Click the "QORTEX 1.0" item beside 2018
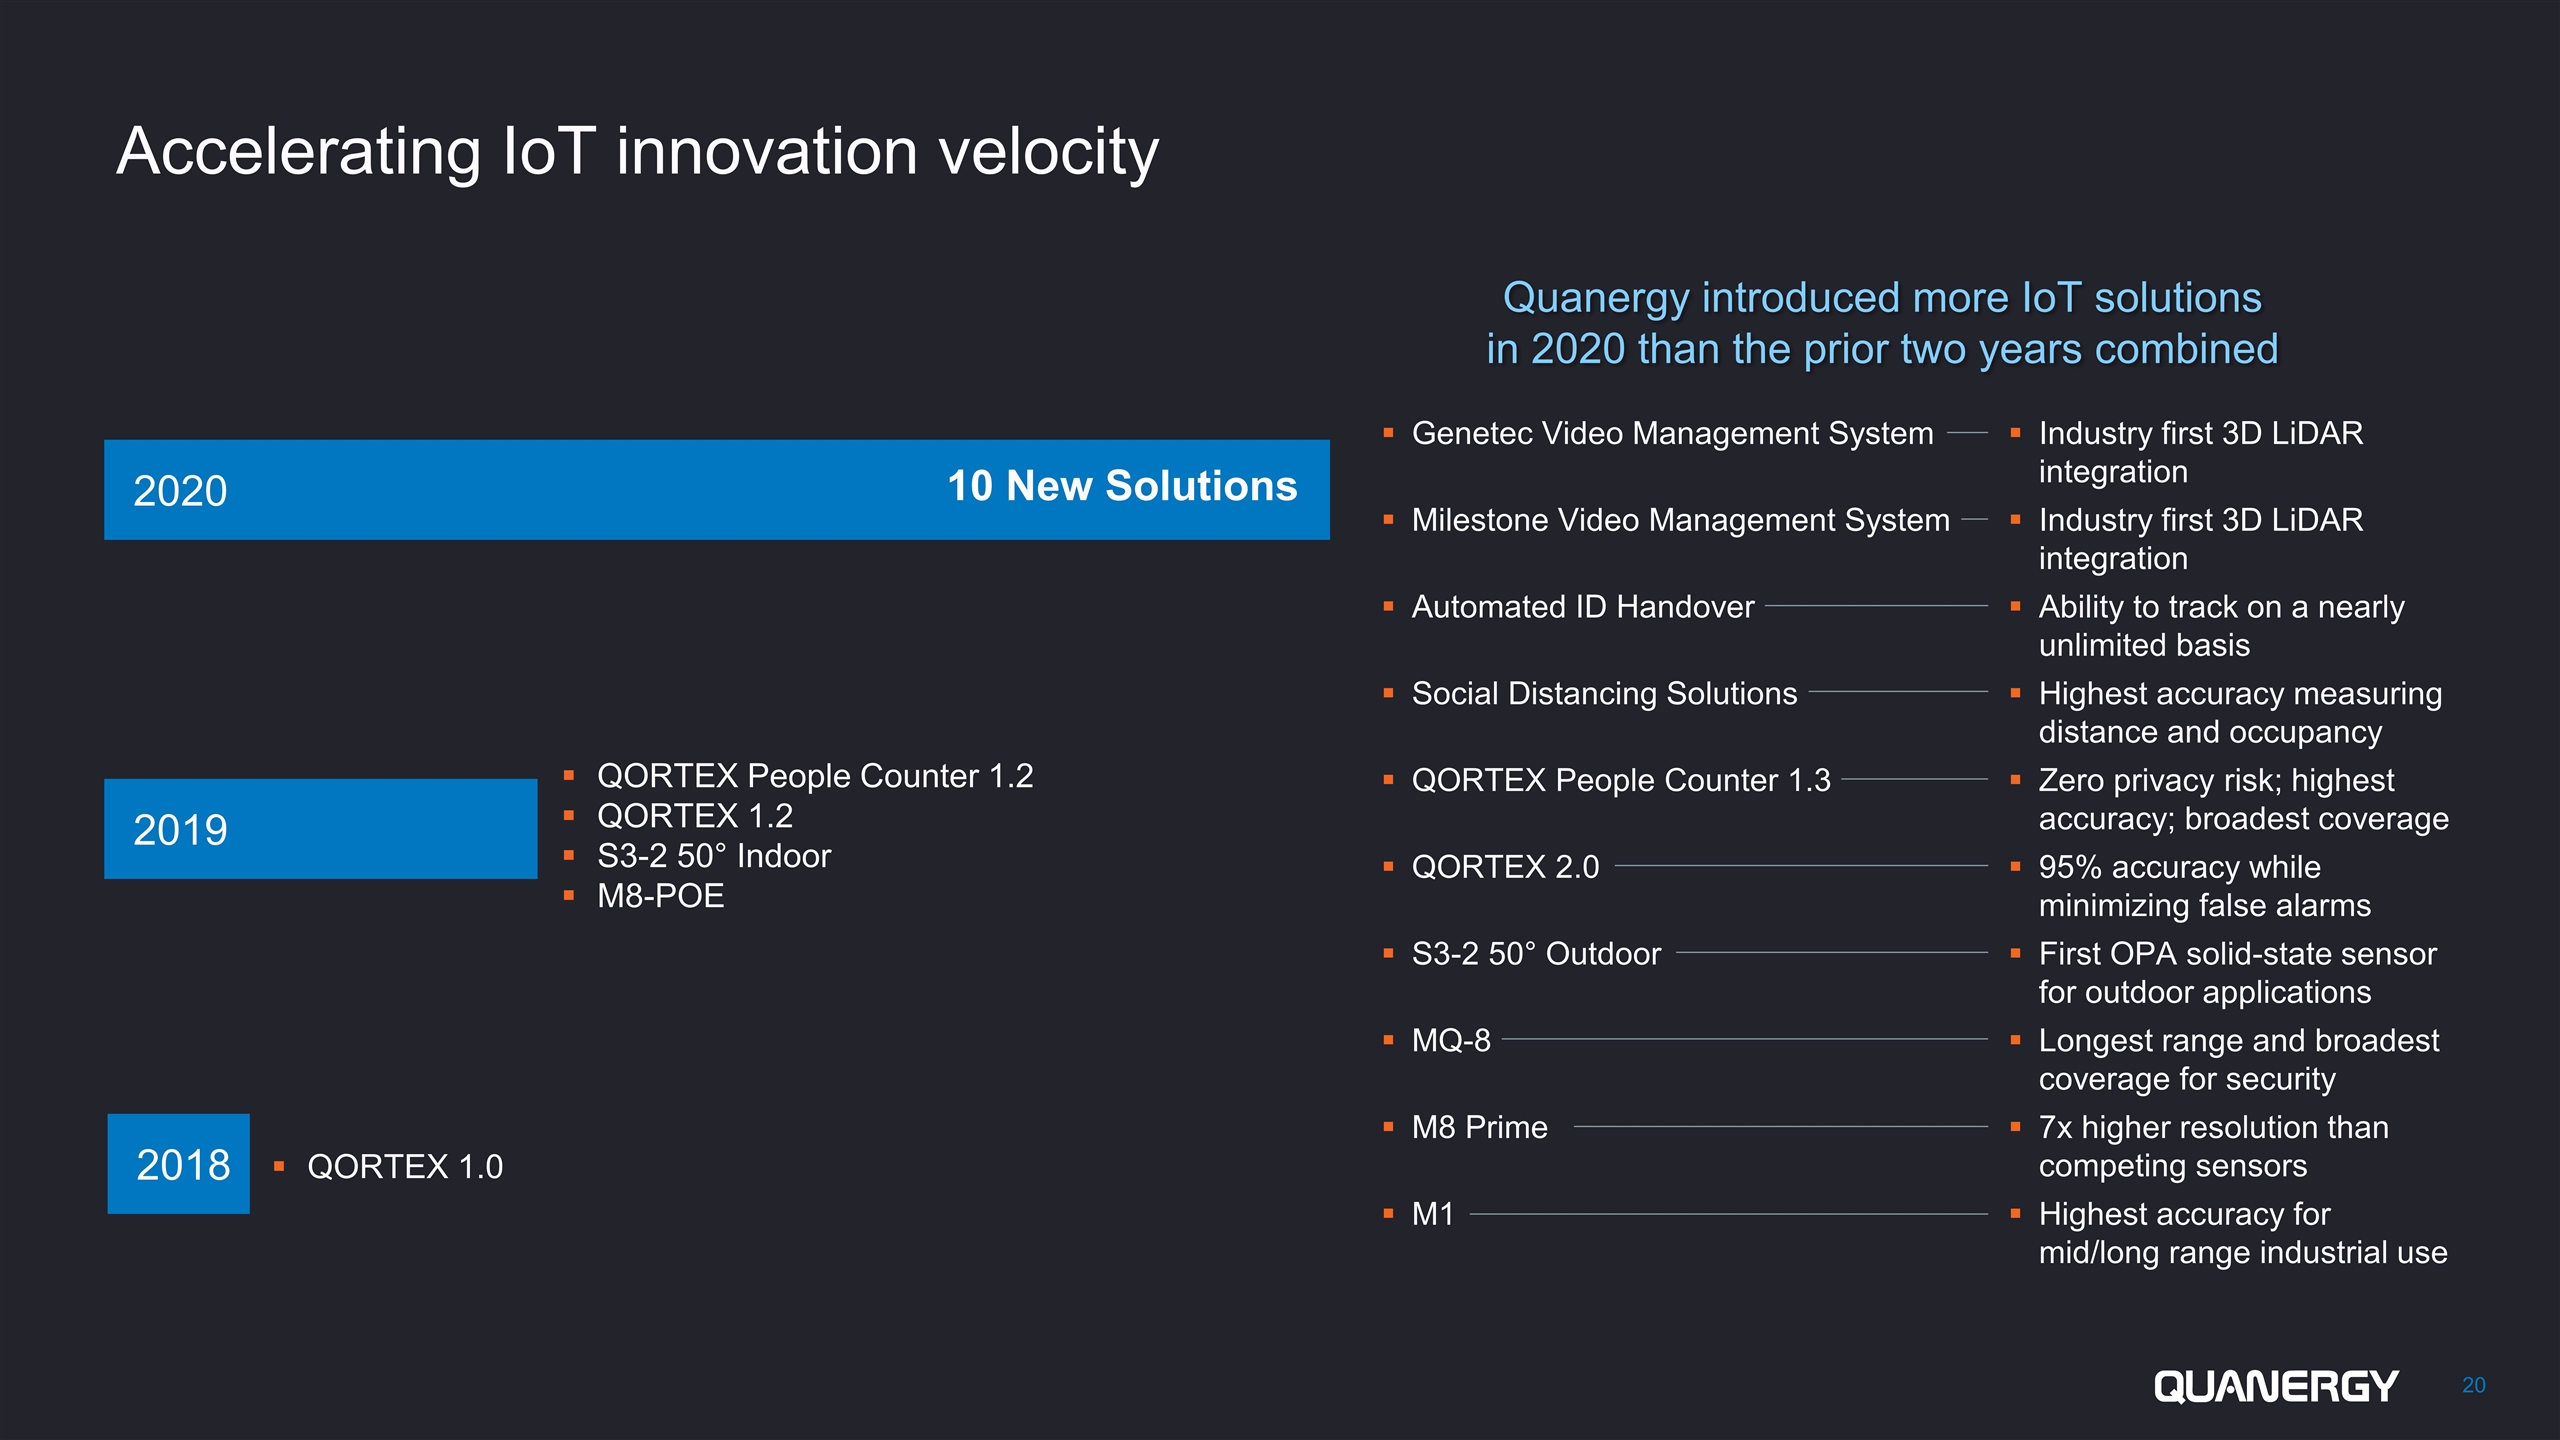The height and width of the screenshot is (1440, 2560). [x=404, y=1167]
